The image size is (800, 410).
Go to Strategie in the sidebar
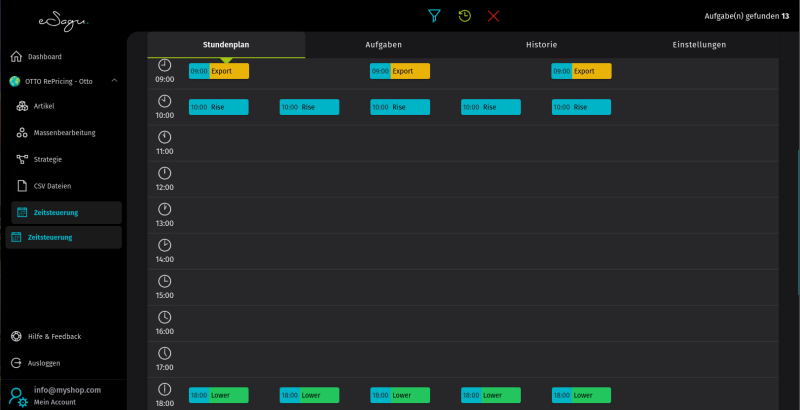pyautogui.click(x=48, y=159)
